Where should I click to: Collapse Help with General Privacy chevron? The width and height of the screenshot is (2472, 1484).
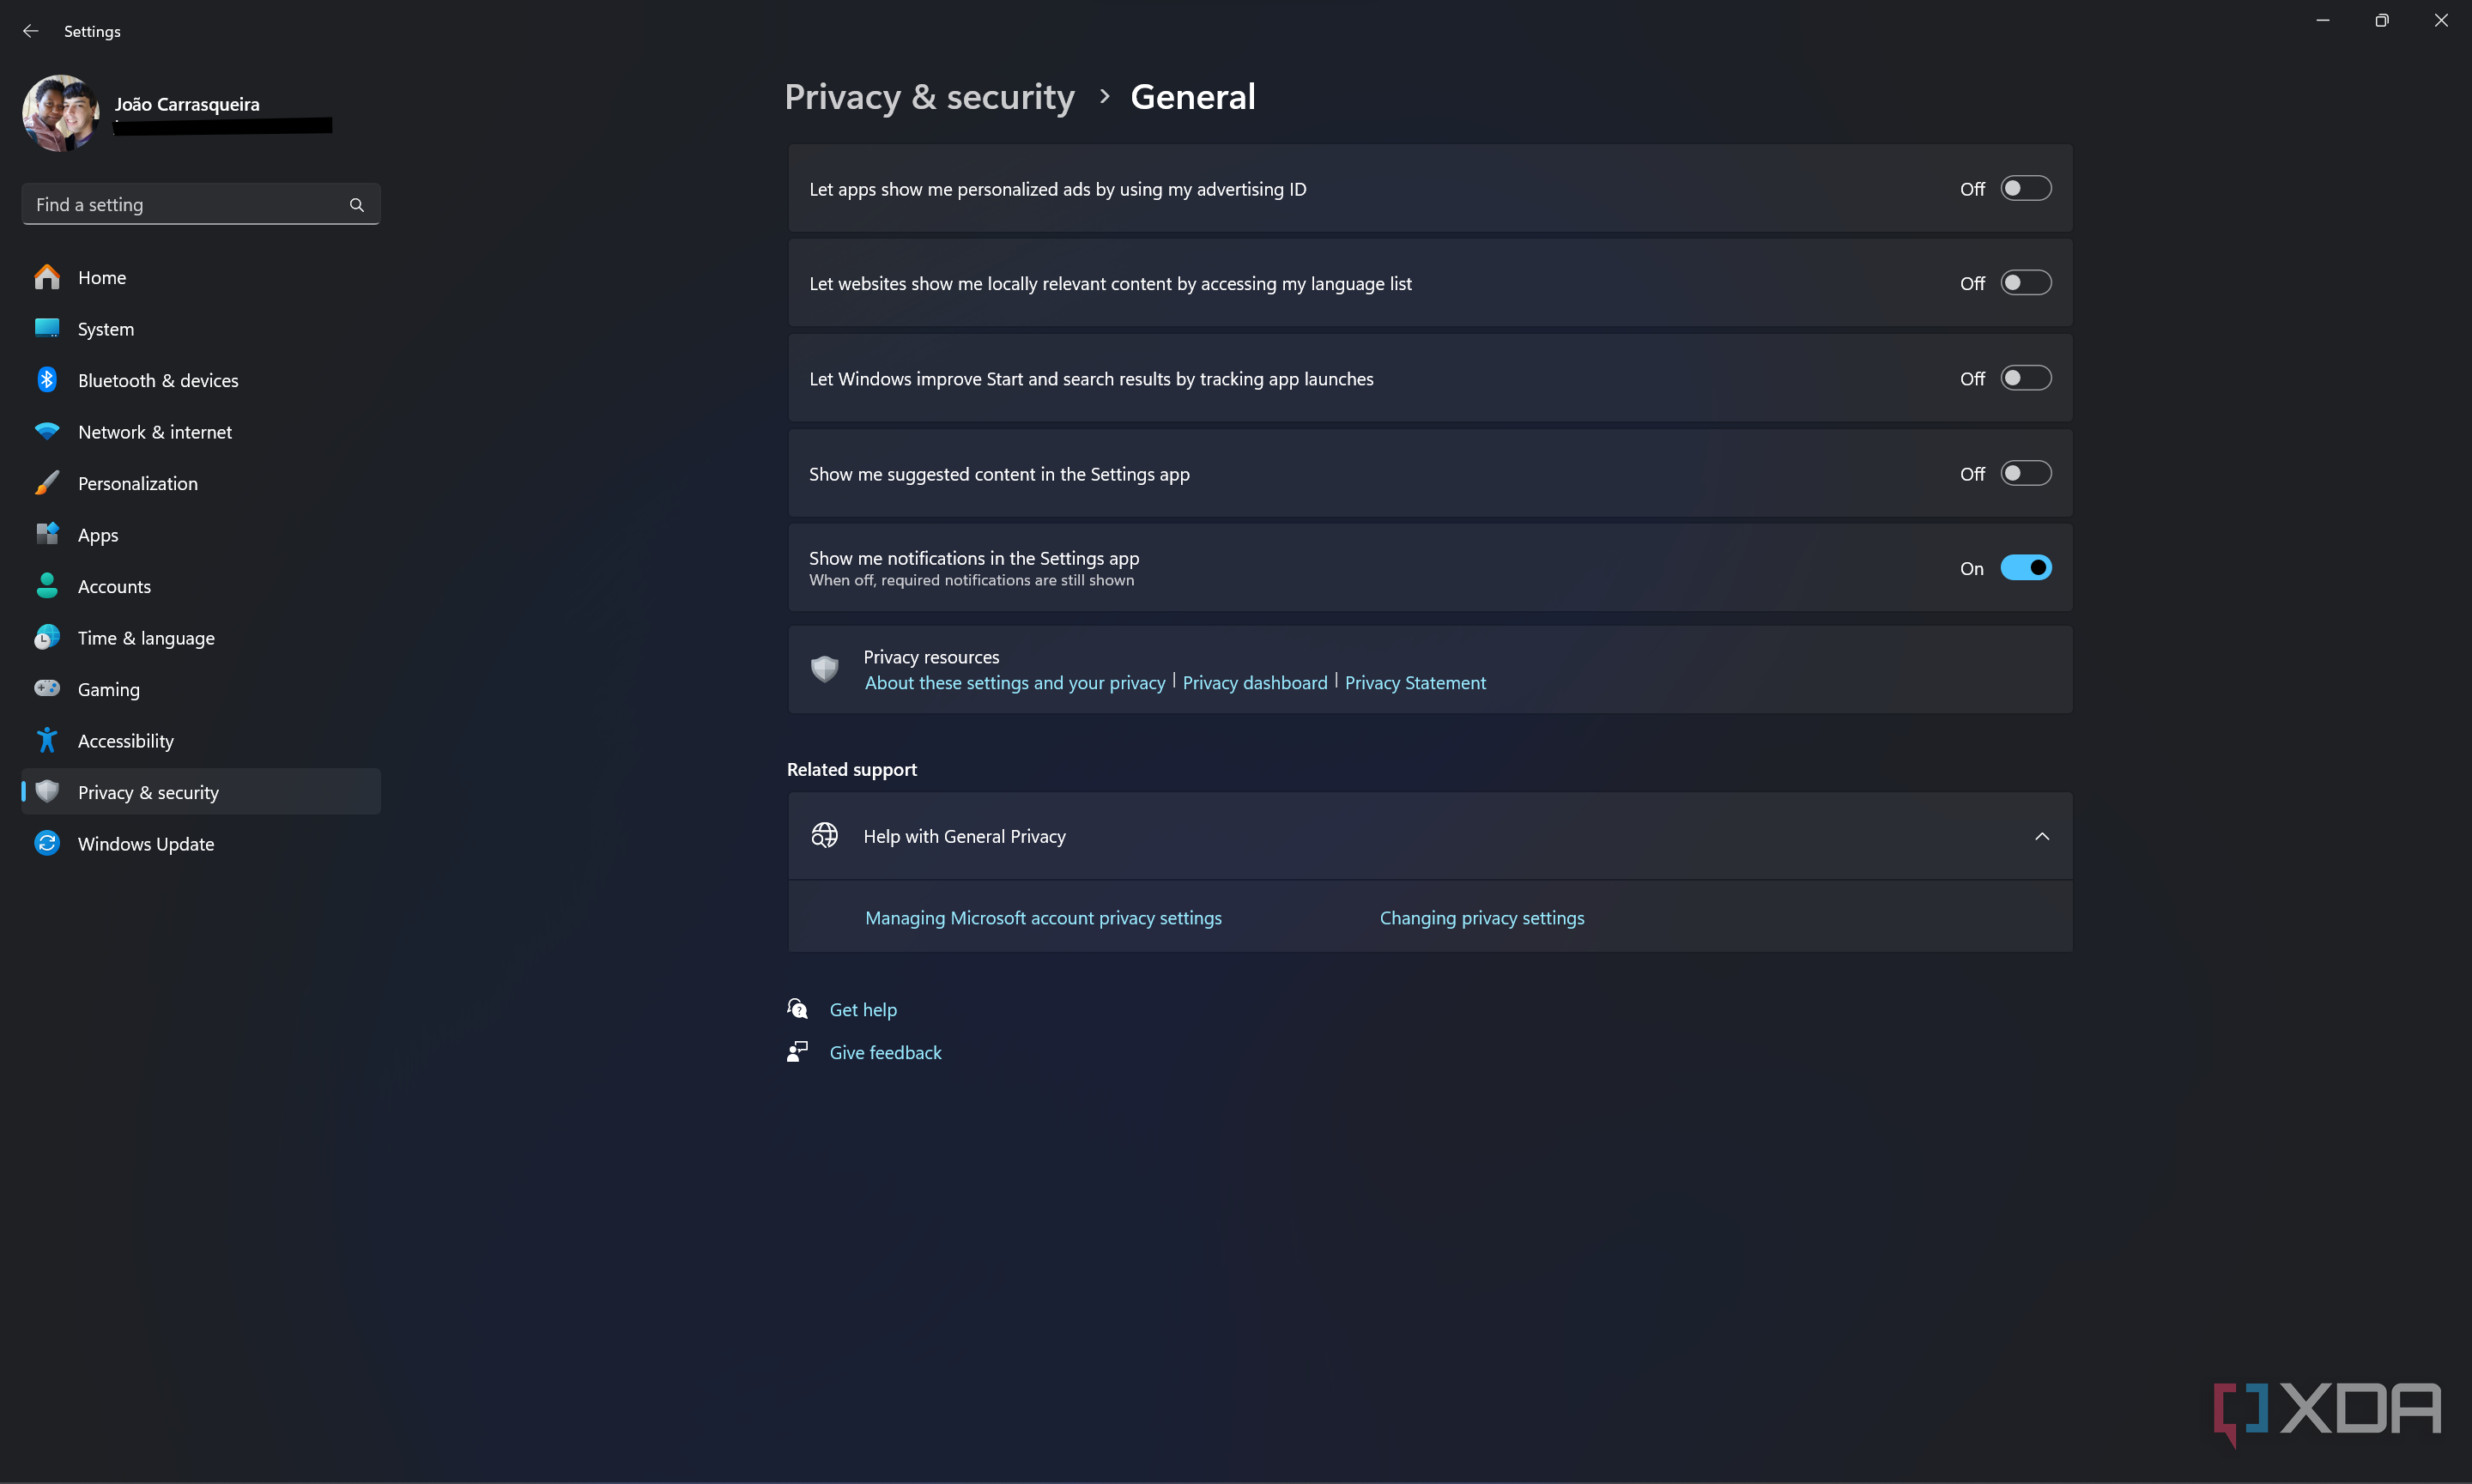click(2042, 836)
